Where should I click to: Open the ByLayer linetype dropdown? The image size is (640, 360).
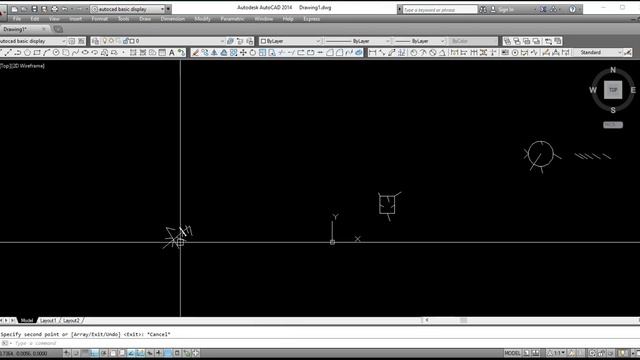pyautogui.click(x=358, y=41)
